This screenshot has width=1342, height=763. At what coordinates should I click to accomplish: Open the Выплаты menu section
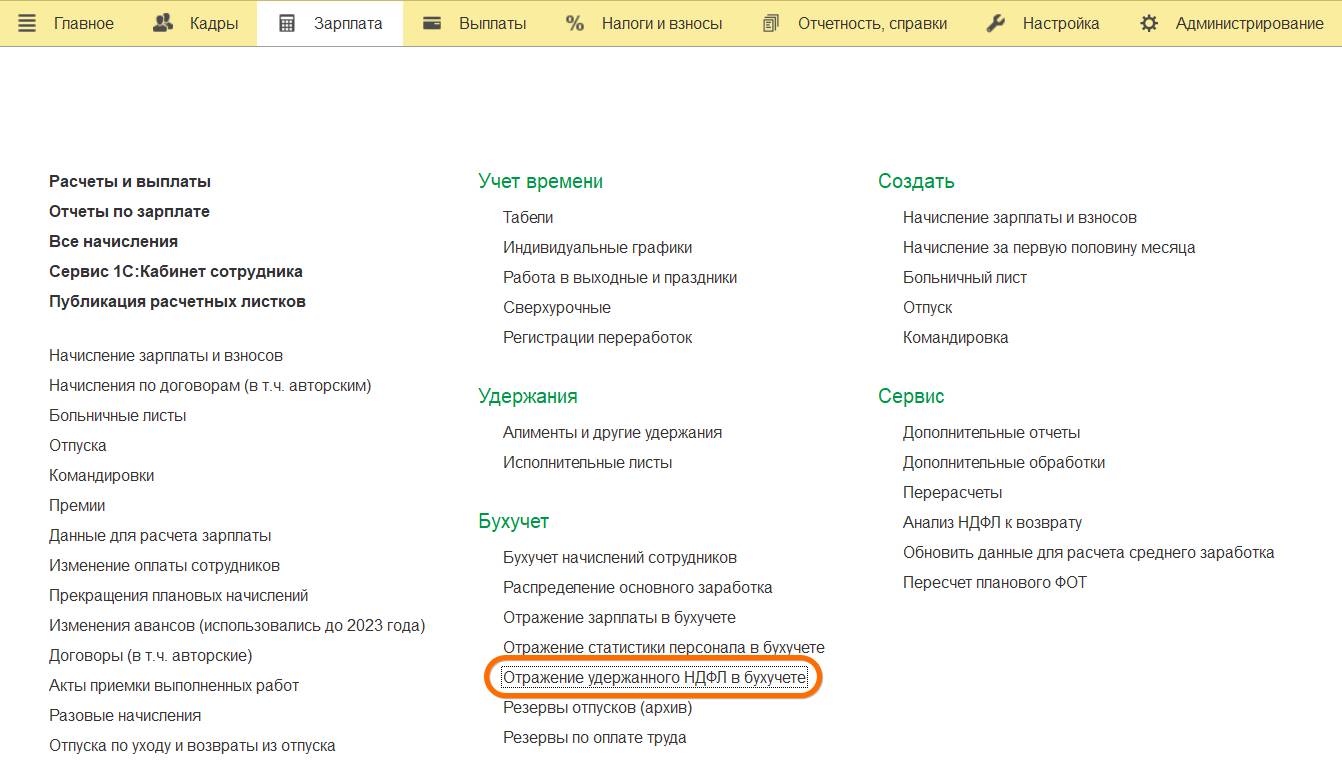coord(492,23)
